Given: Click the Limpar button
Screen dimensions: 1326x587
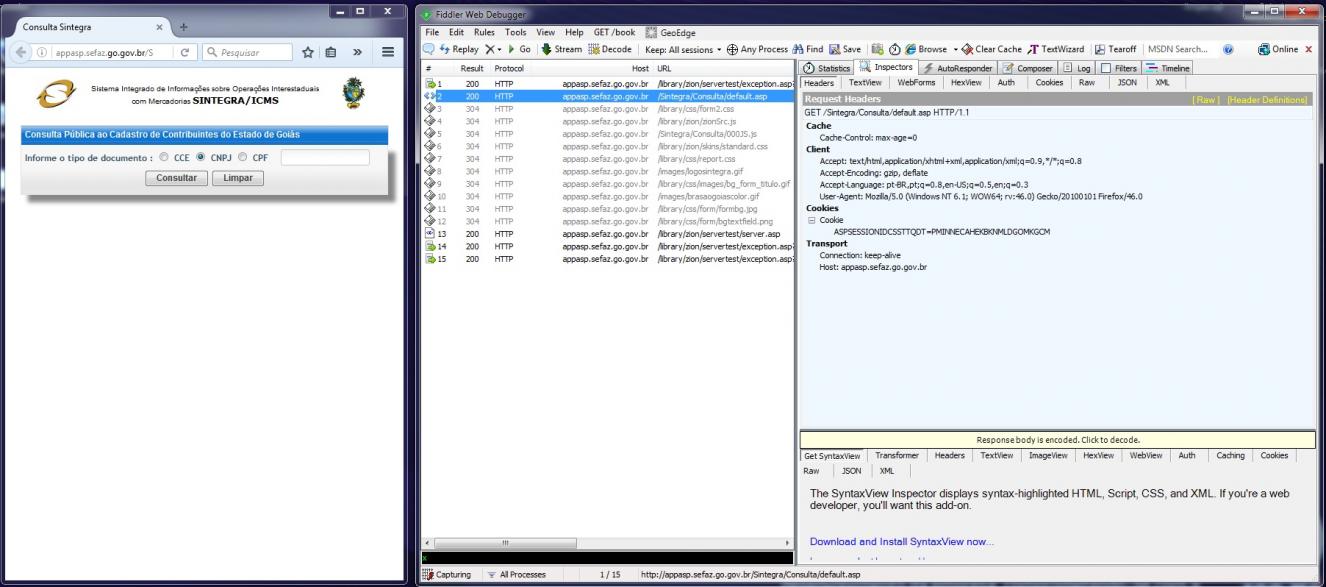Looking at the screenshot, I should (x=237, y=178).
